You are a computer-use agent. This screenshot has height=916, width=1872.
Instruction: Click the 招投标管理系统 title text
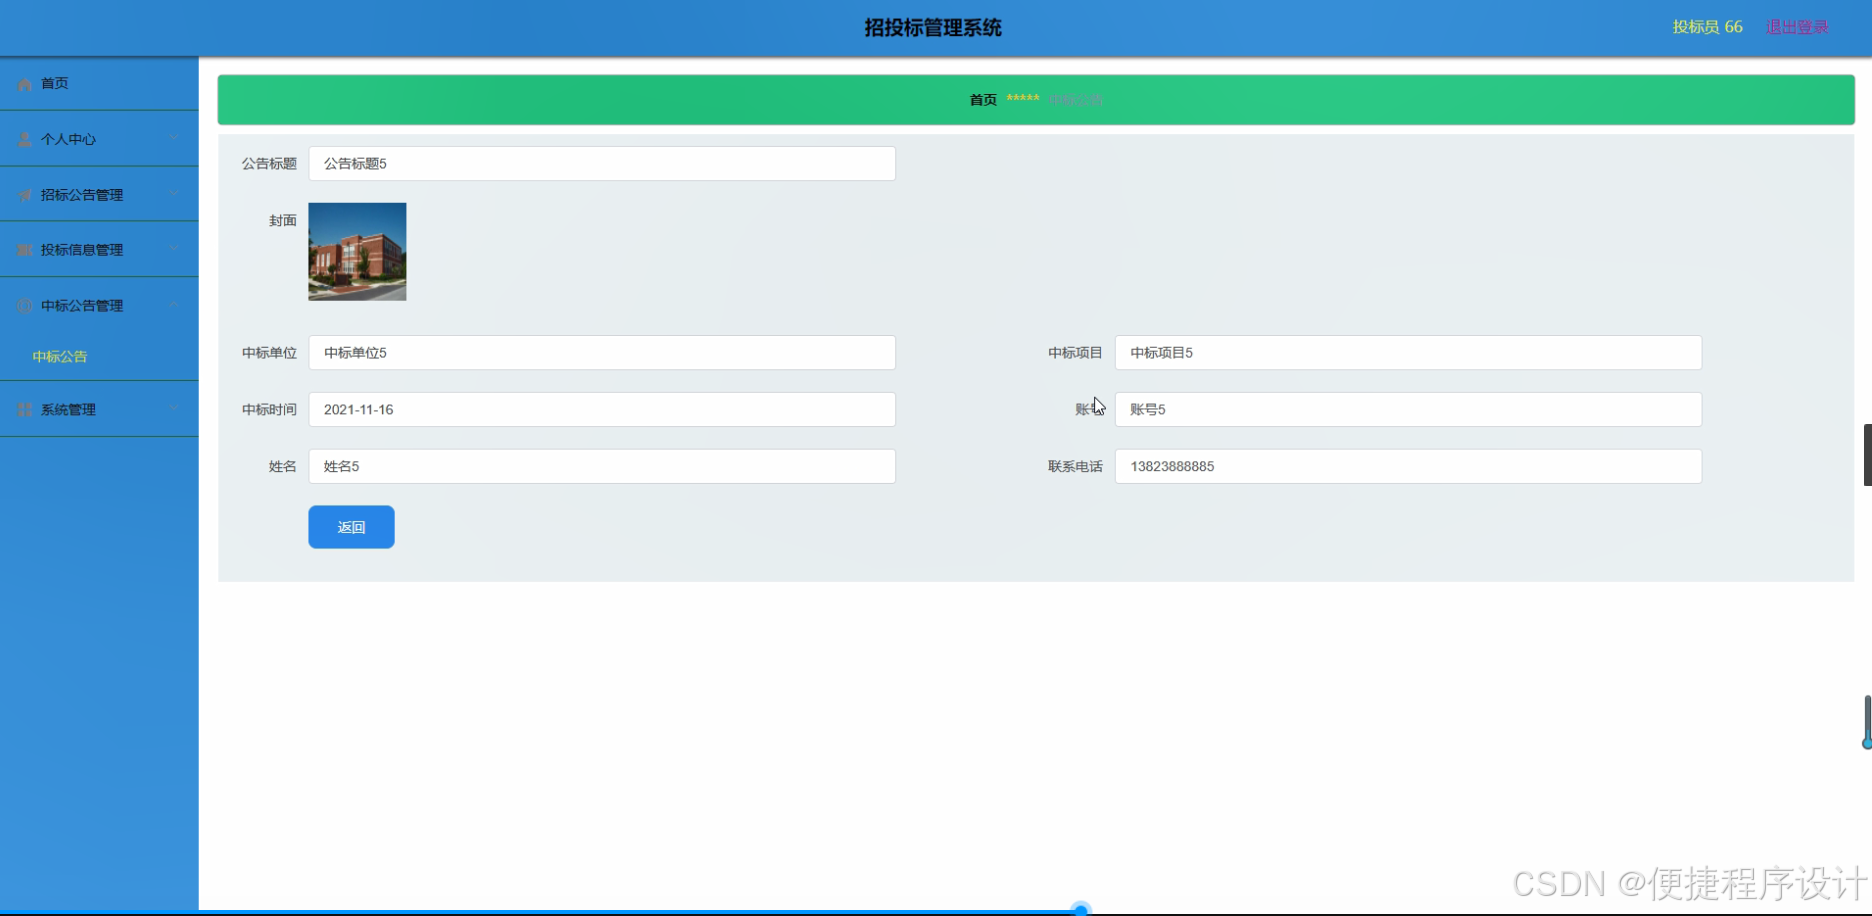pos(933,28)
